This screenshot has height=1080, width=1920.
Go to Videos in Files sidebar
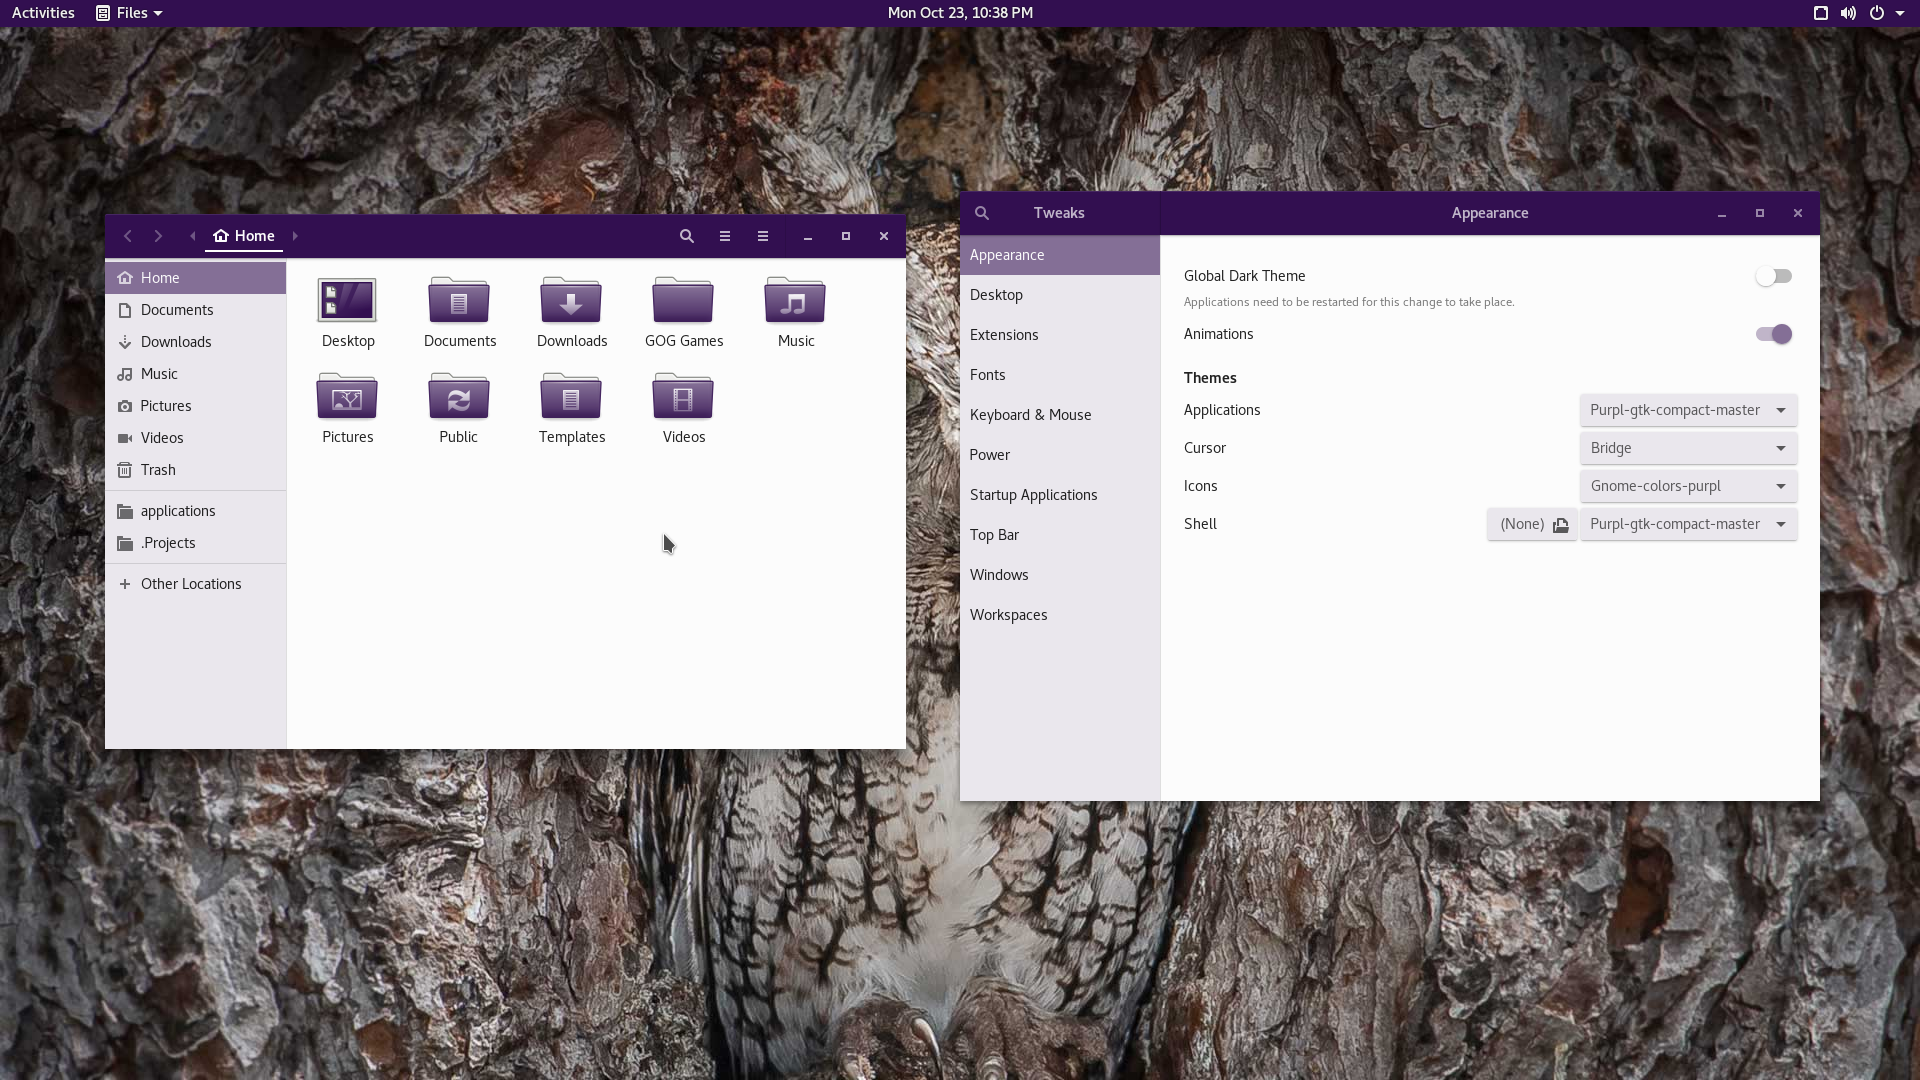(x=196, y=438)
